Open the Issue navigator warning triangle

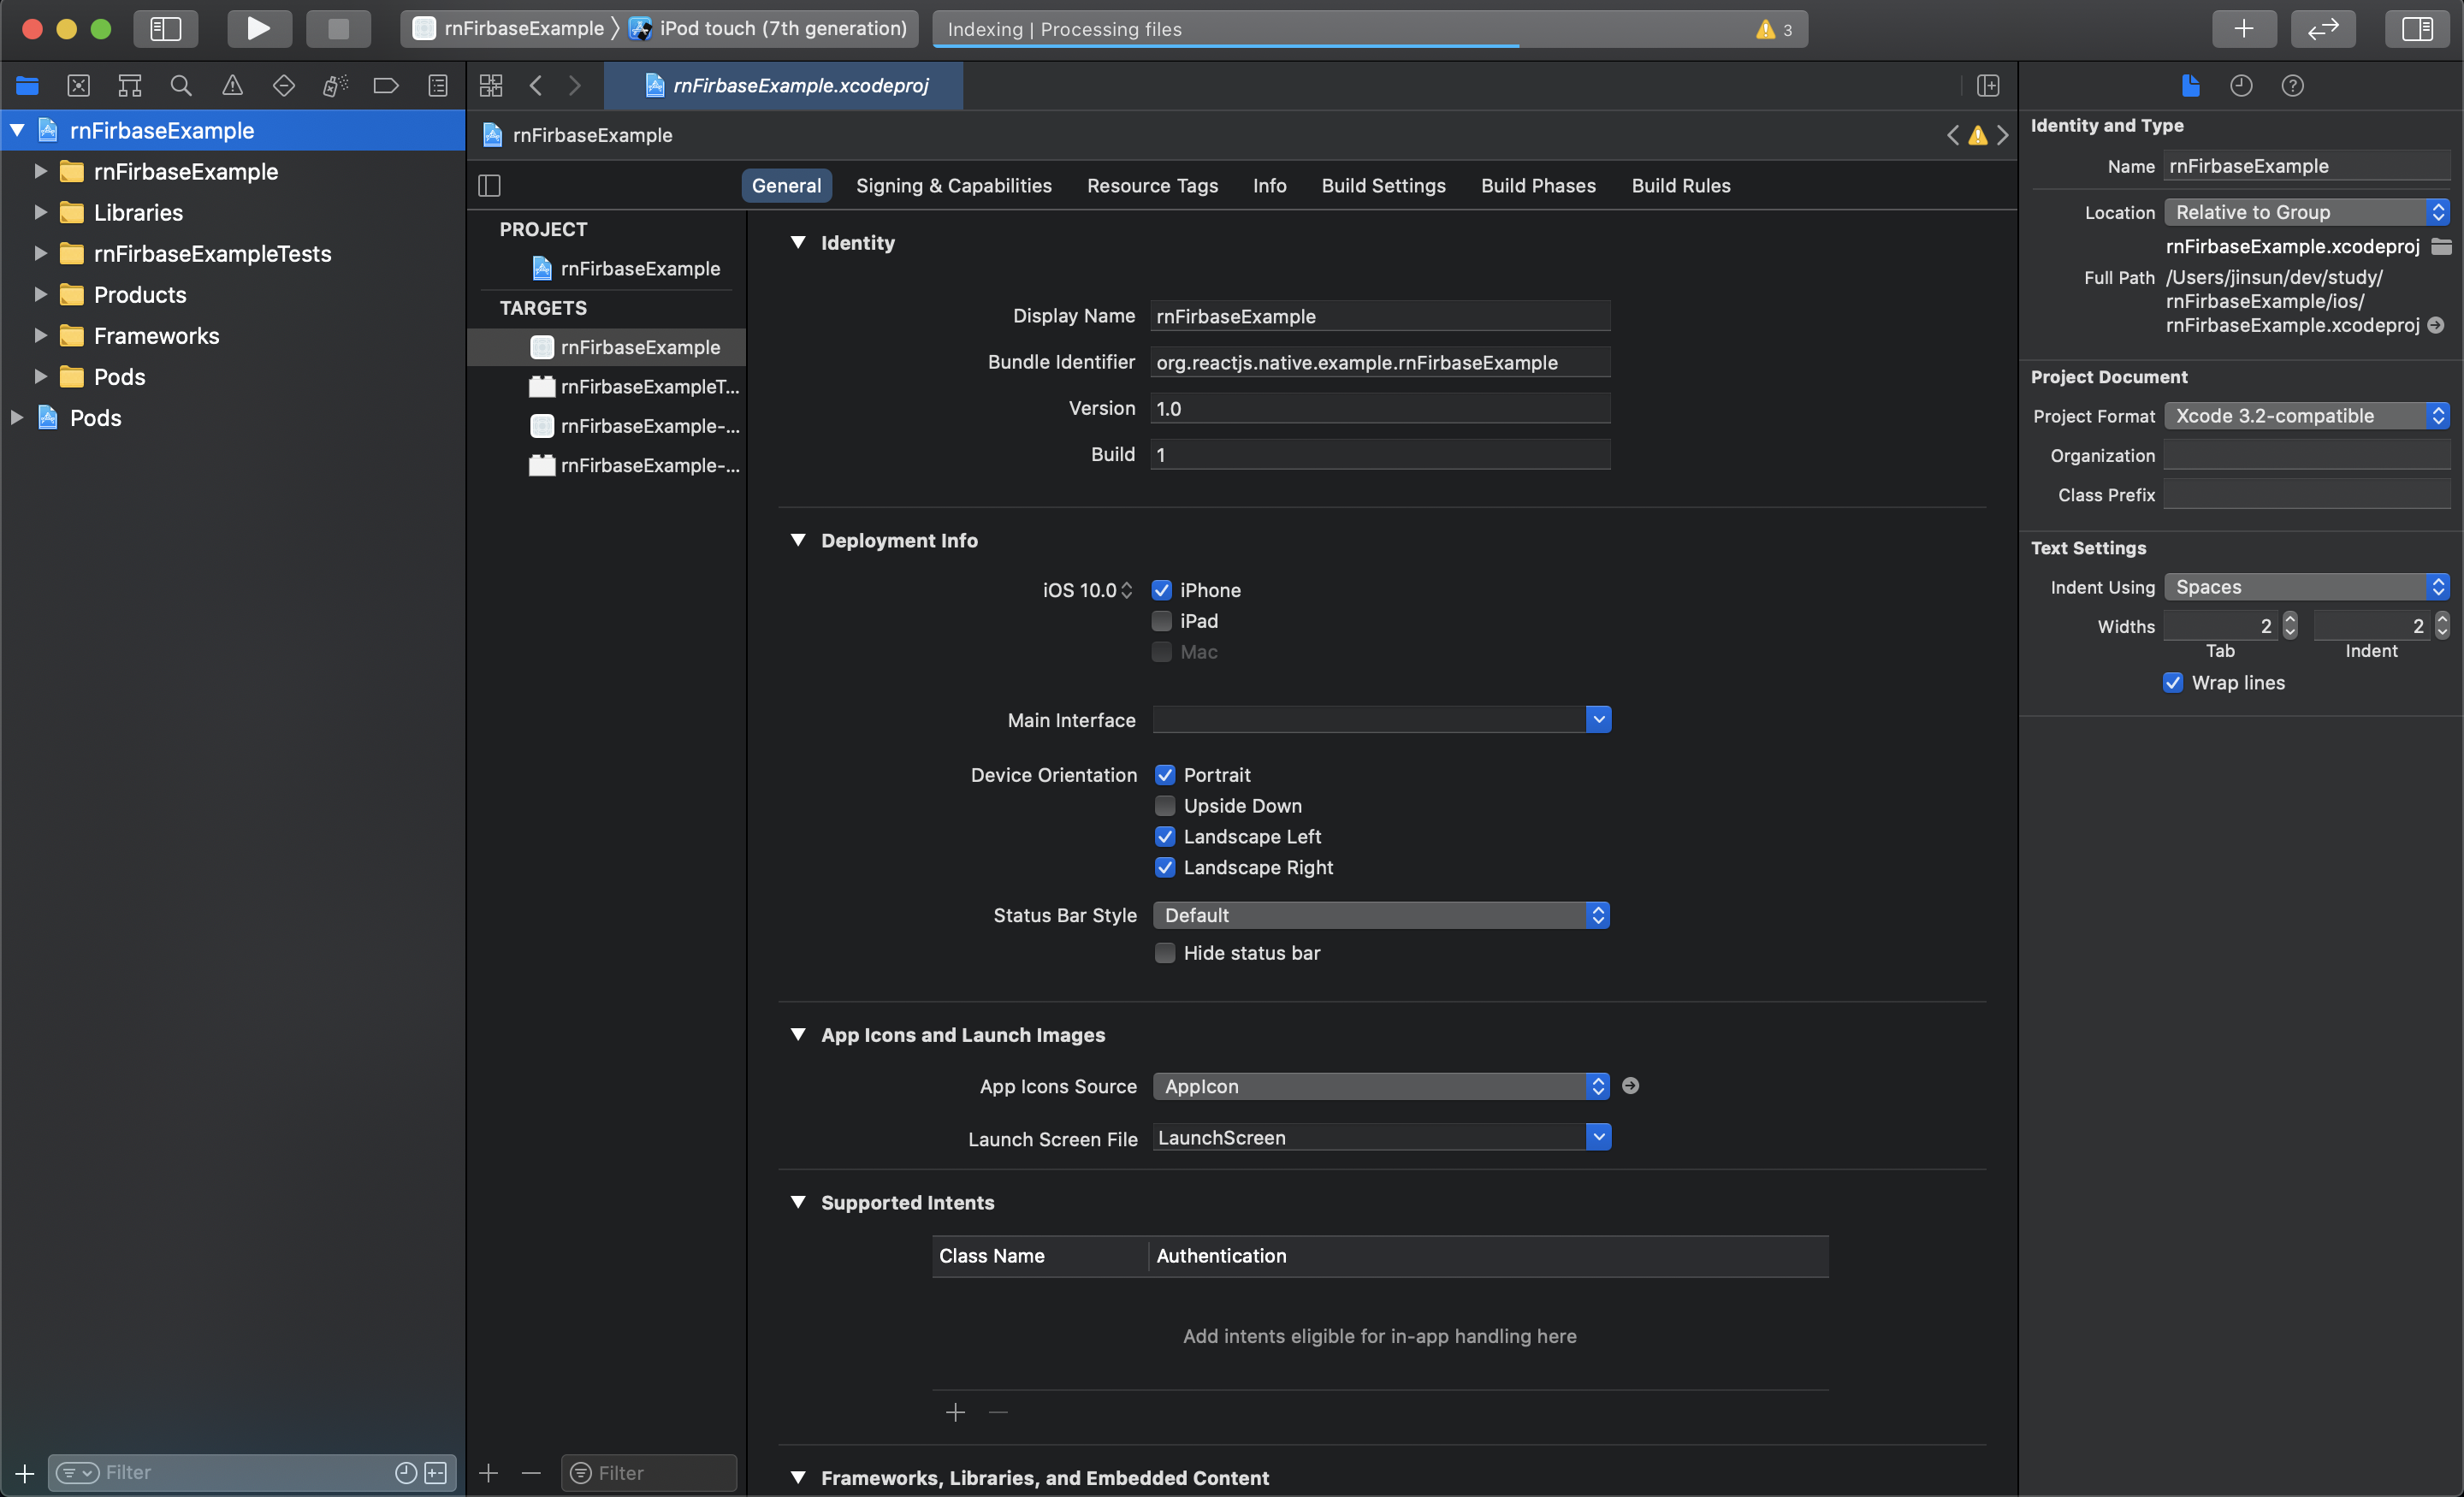[232, 86]
